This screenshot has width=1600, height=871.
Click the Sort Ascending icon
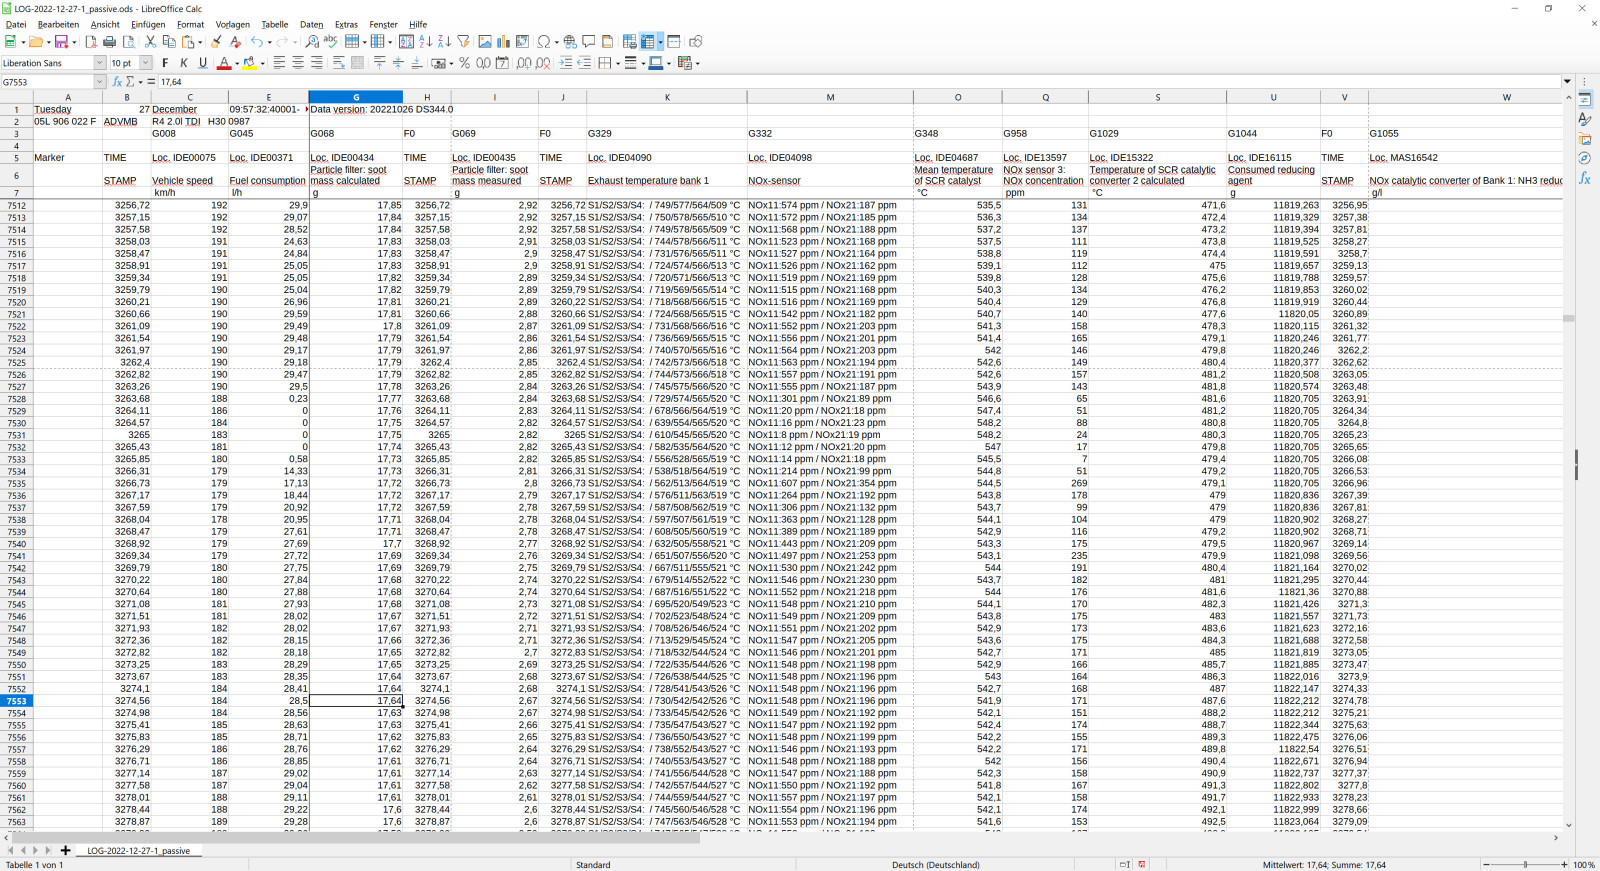[x=426, y=42]
